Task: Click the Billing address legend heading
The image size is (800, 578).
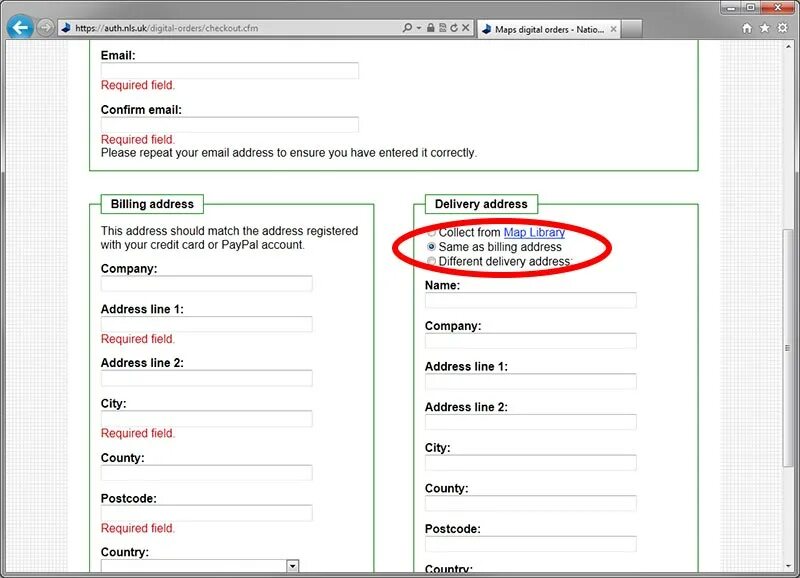Action: pos(152,204)
